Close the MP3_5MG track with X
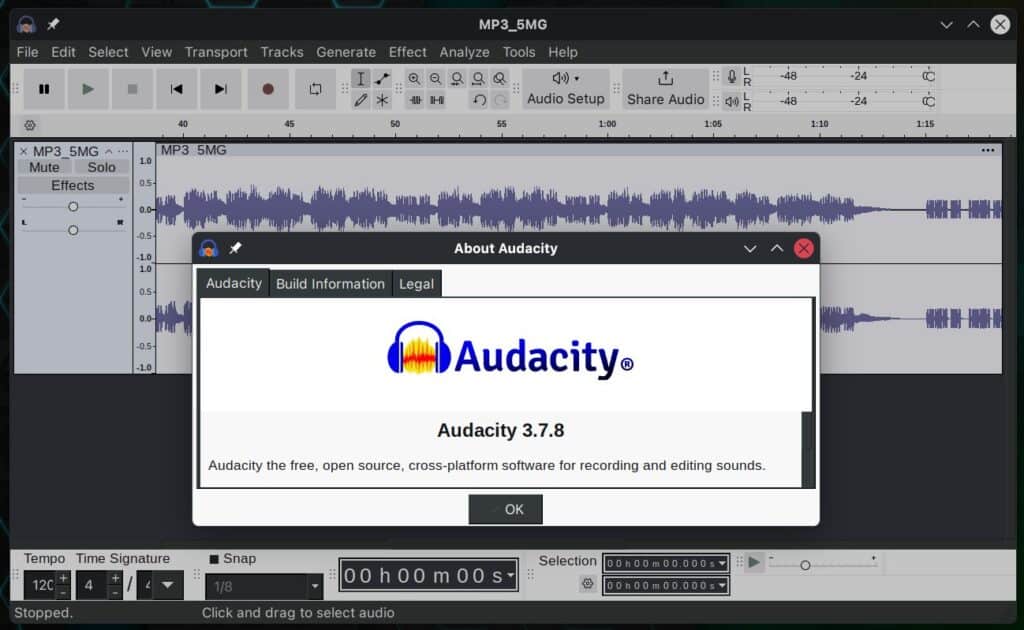This screenshot has height=630, width=1024. 24,151
